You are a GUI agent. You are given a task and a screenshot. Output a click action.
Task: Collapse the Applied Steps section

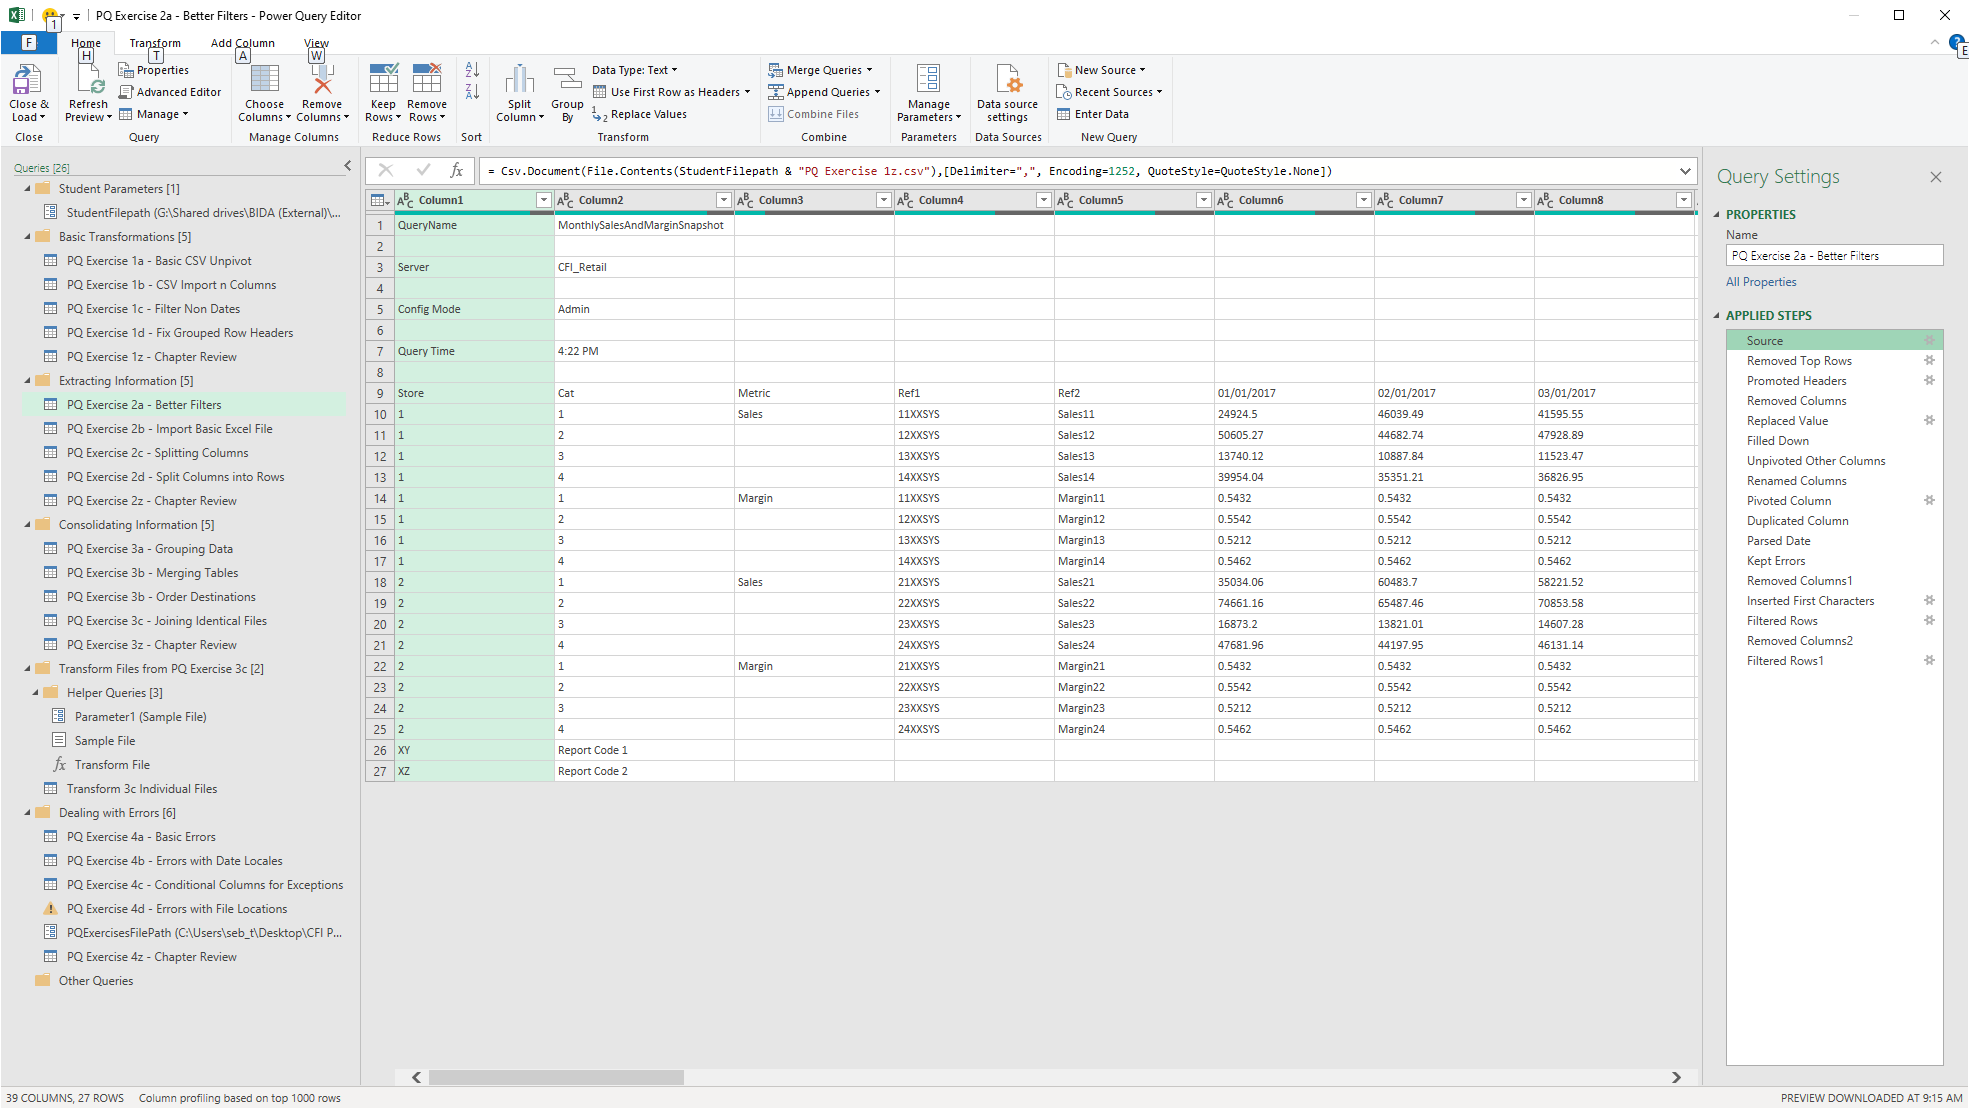[1717, 316]
